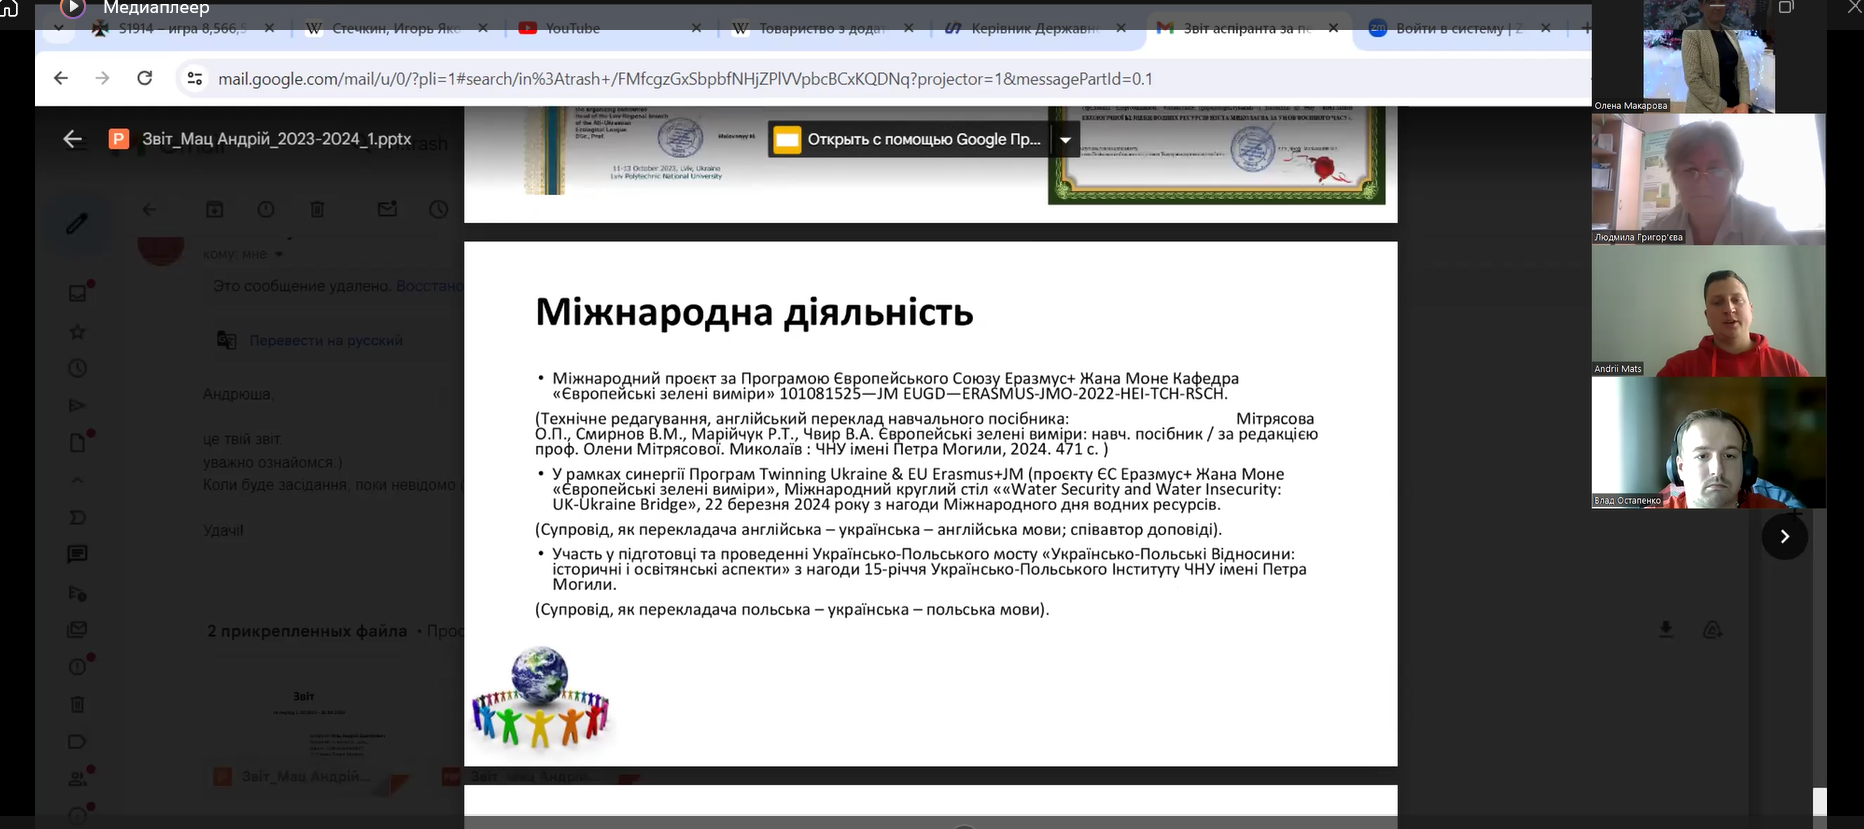This screenshot has width=1864, height=829.
Task: Go to next attachment with right arrow
Action: click(1784, 537)
